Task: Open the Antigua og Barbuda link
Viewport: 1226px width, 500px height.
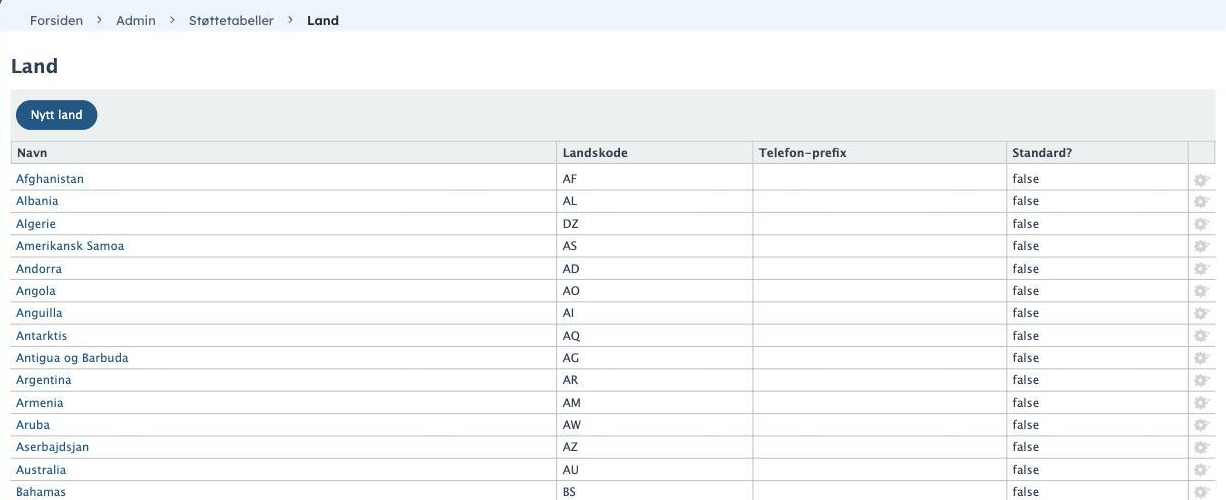Action: 72,358
